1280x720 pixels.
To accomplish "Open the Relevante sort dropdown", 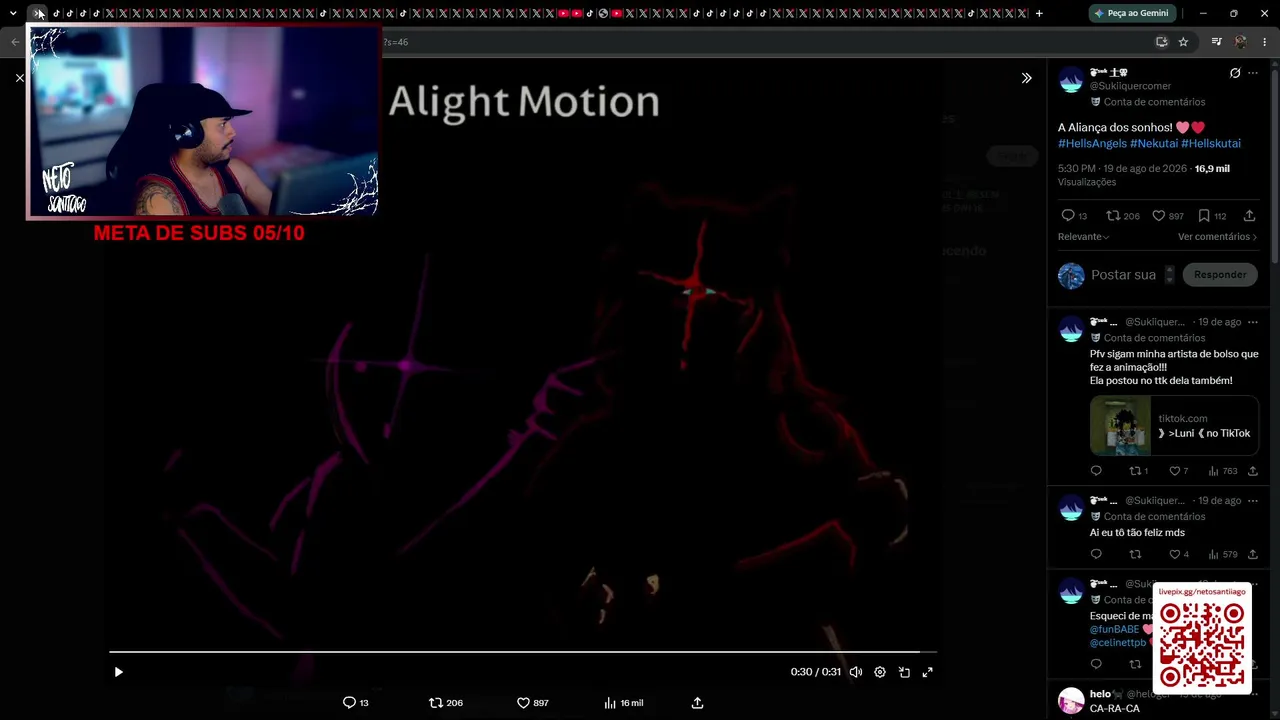I will pyautogui.click(x=1083, y=237).
